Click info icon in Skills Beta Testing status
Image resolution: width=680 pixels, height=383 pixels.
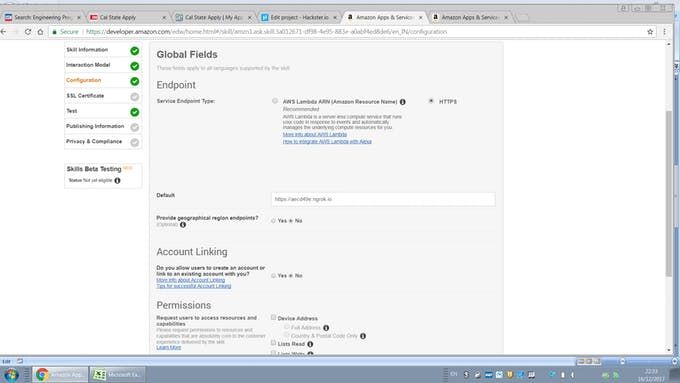click(117, 180)
